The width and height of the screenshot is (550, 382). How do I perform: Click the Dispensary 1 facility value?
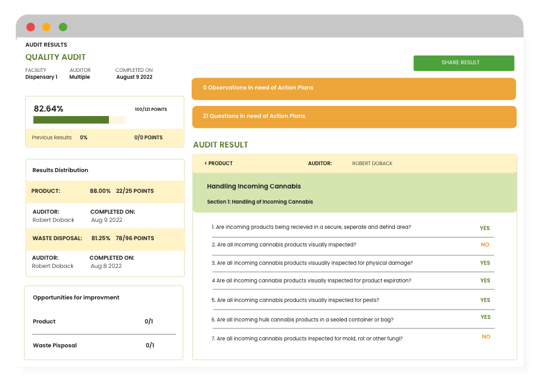tap(41, 77)
